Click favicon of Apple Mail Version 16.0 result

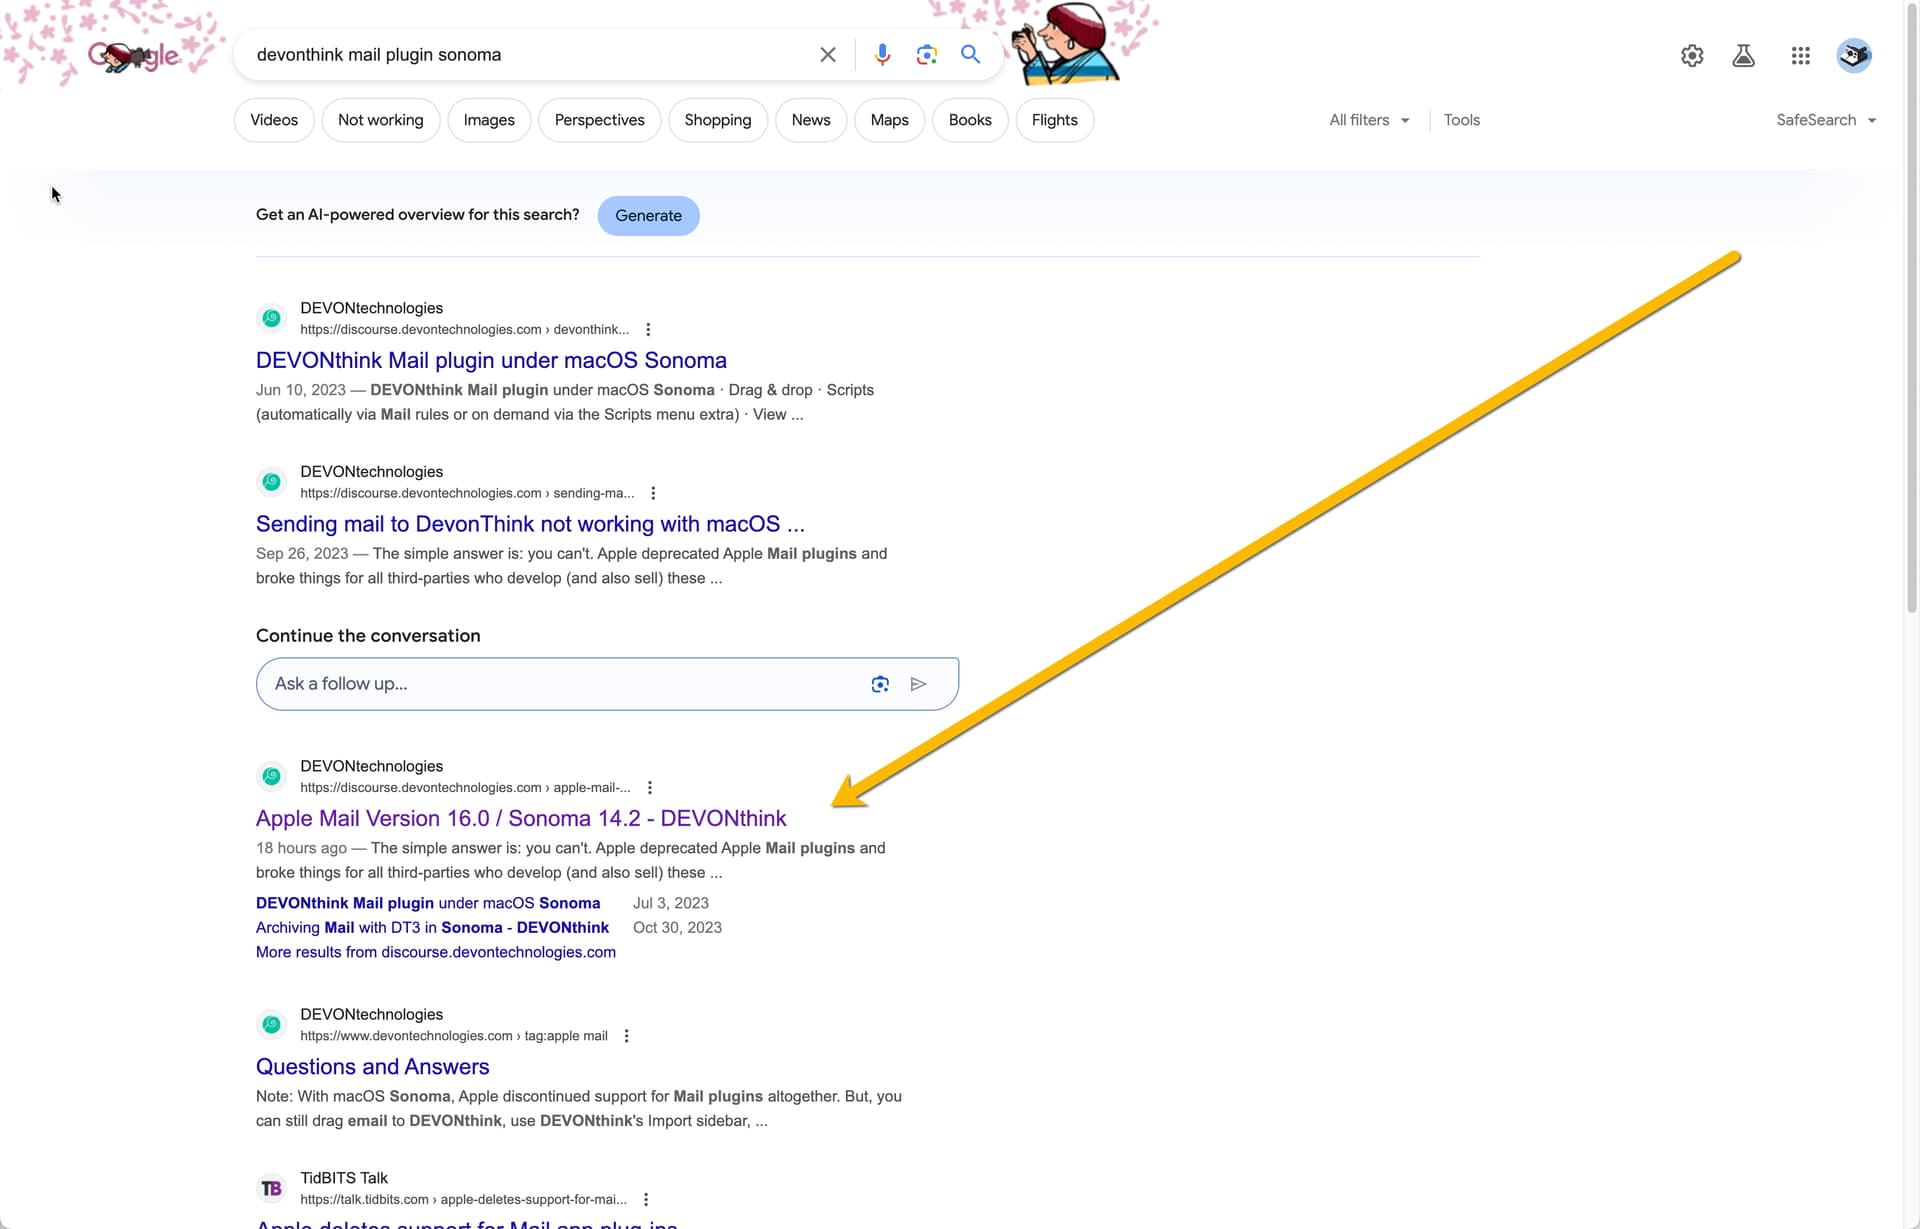click(271, 776)
